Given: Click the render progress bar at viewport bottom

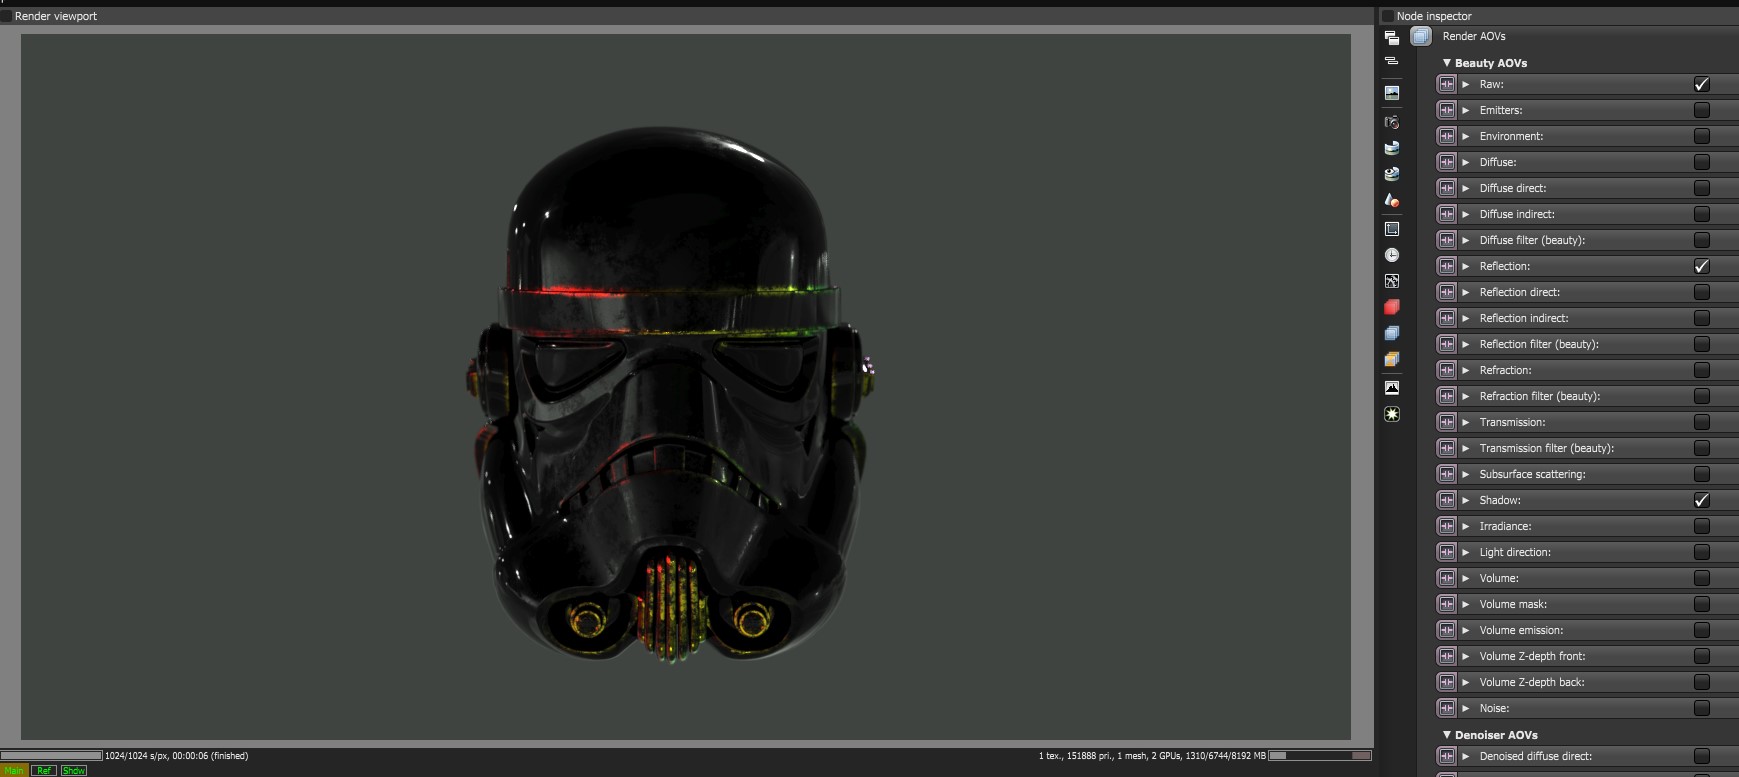Looking at the screenshot, I should [51, 756].
